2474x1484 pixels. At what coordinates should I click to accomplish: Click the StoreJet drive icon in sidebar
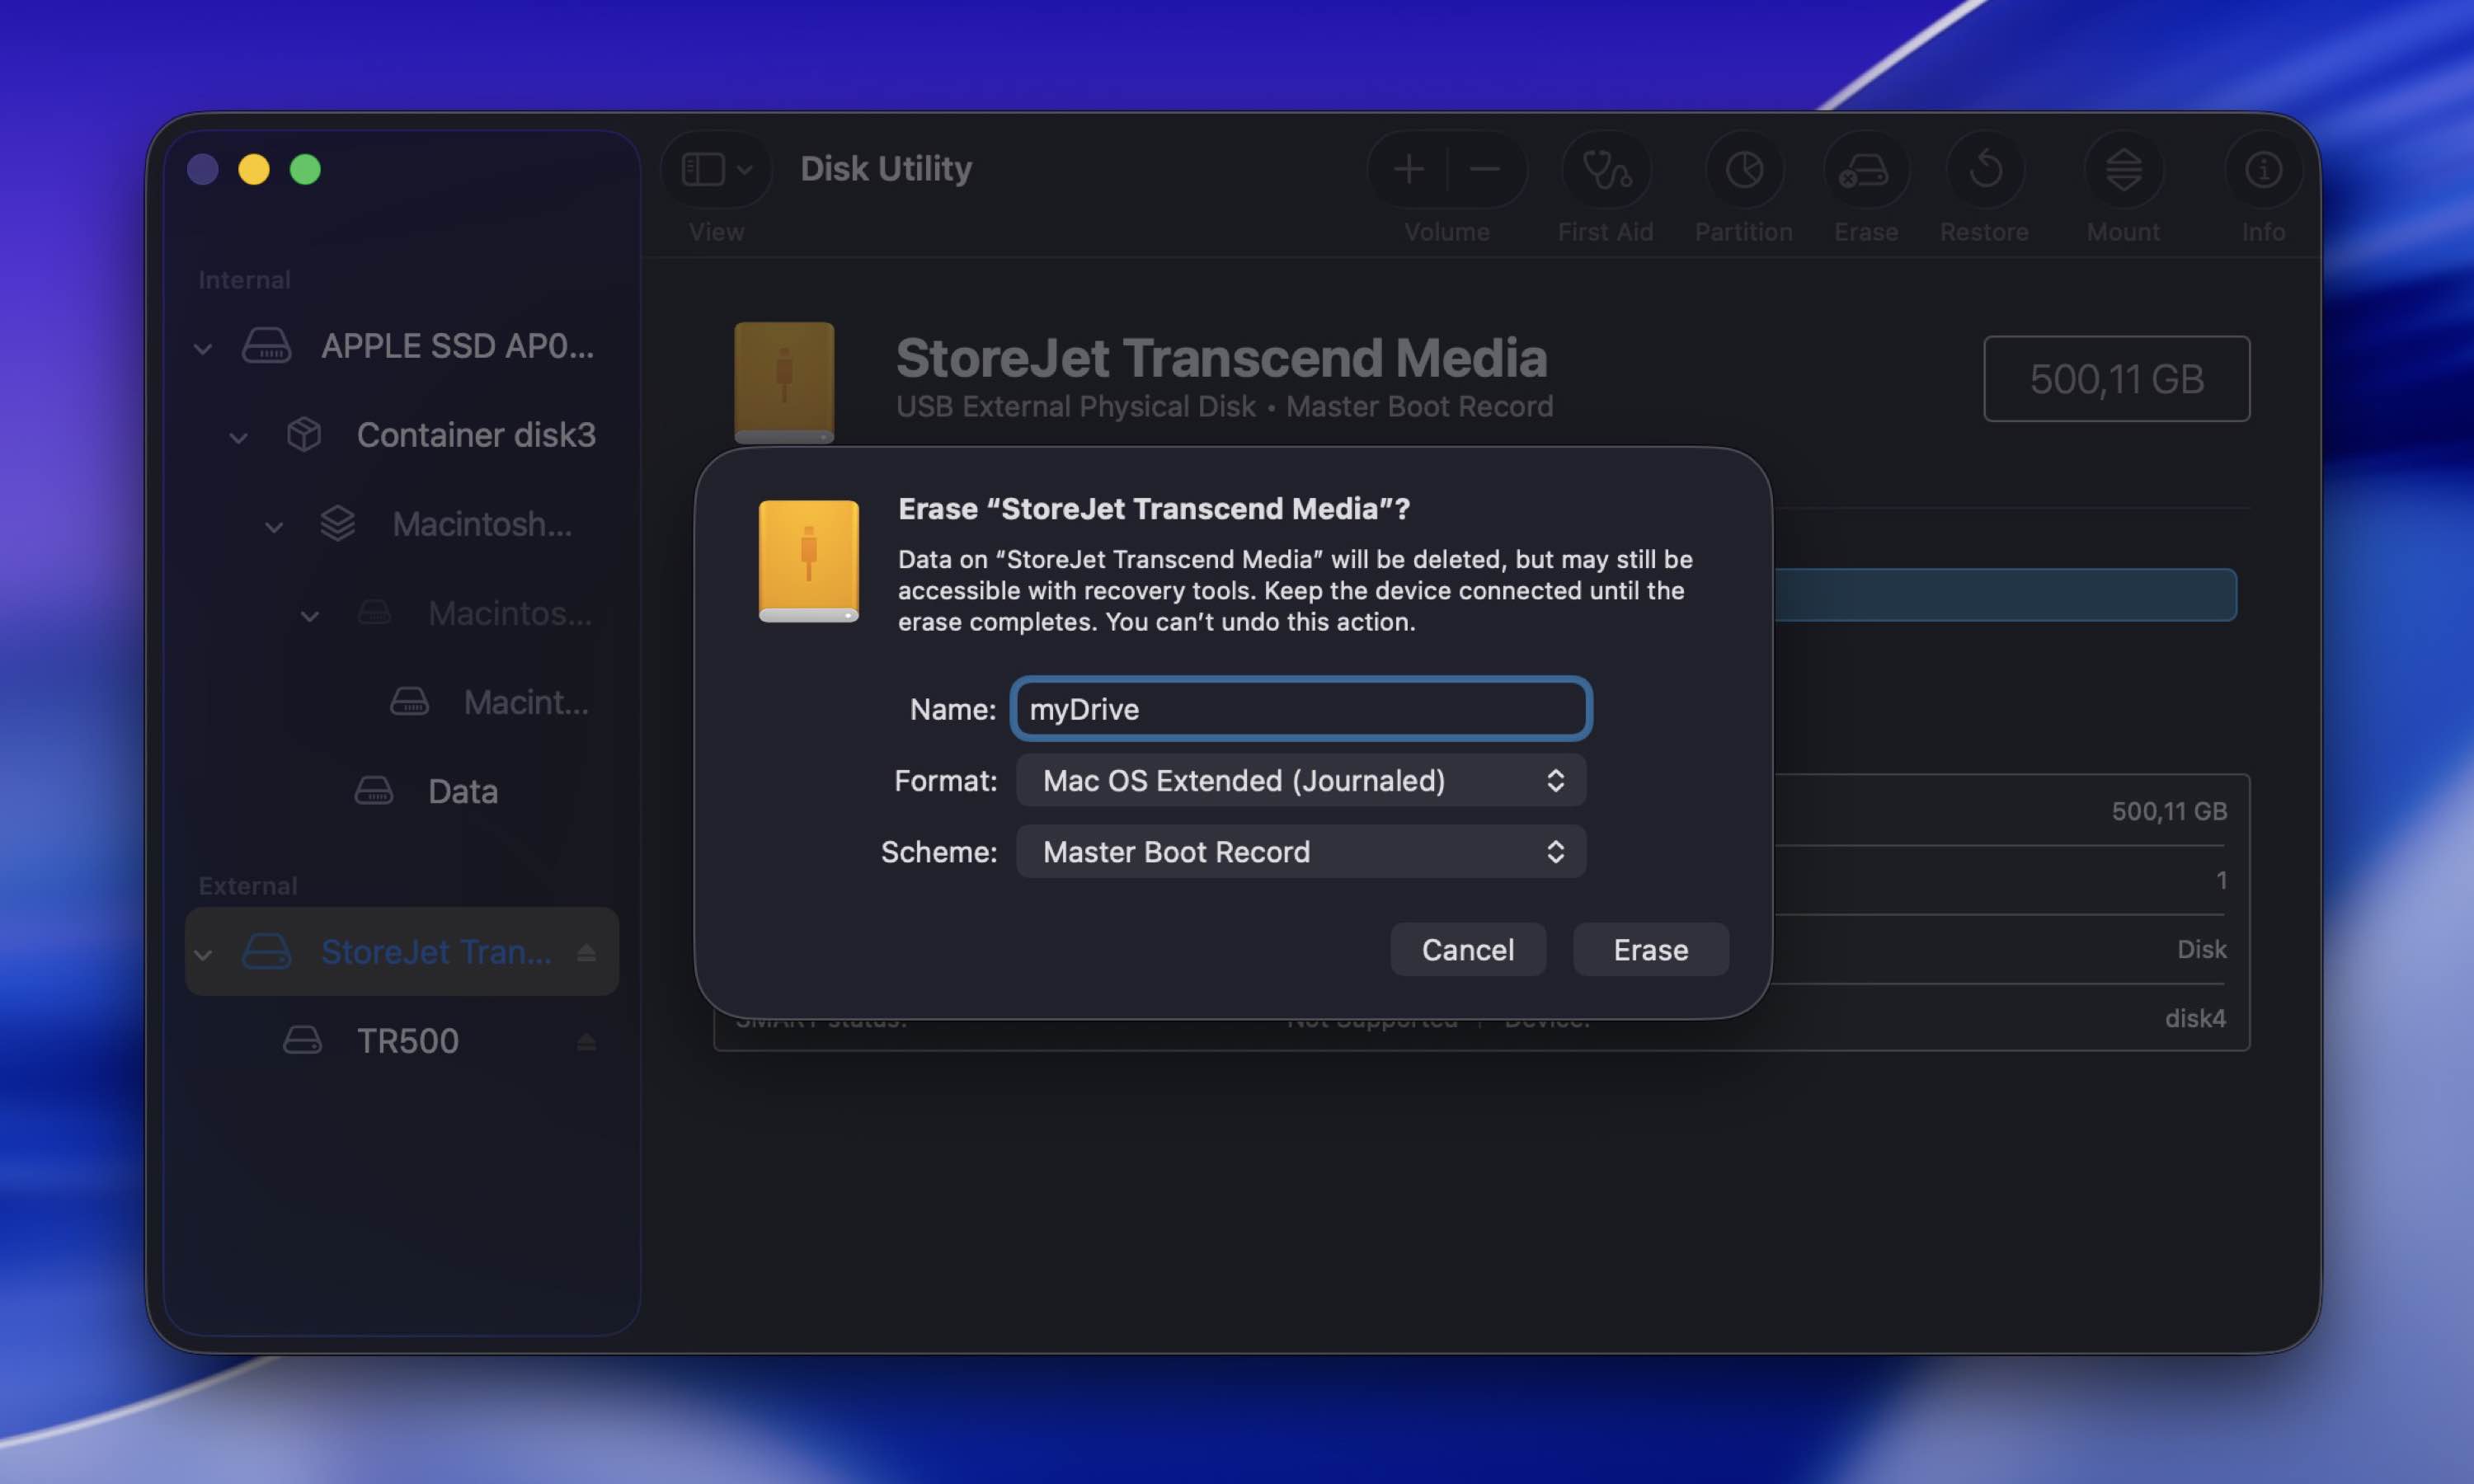[x=267, y=951]
